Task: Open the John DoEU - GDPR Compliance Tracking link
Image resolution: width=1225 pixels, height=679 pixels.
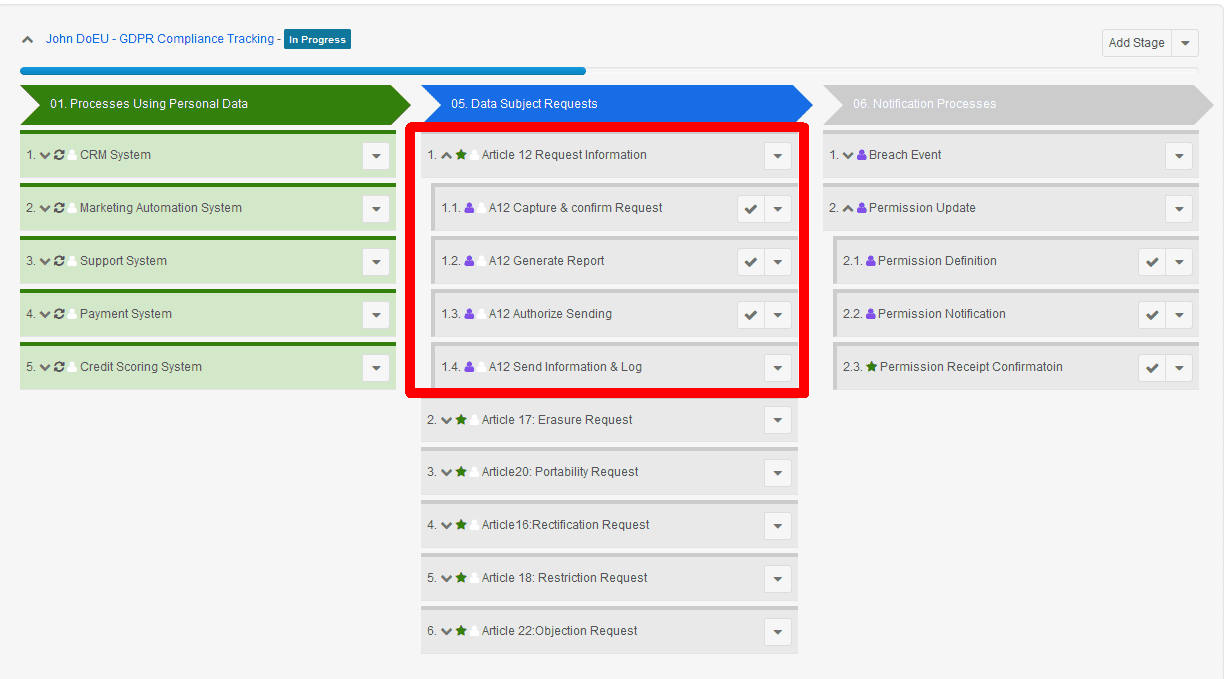Action: click(159, 39)
